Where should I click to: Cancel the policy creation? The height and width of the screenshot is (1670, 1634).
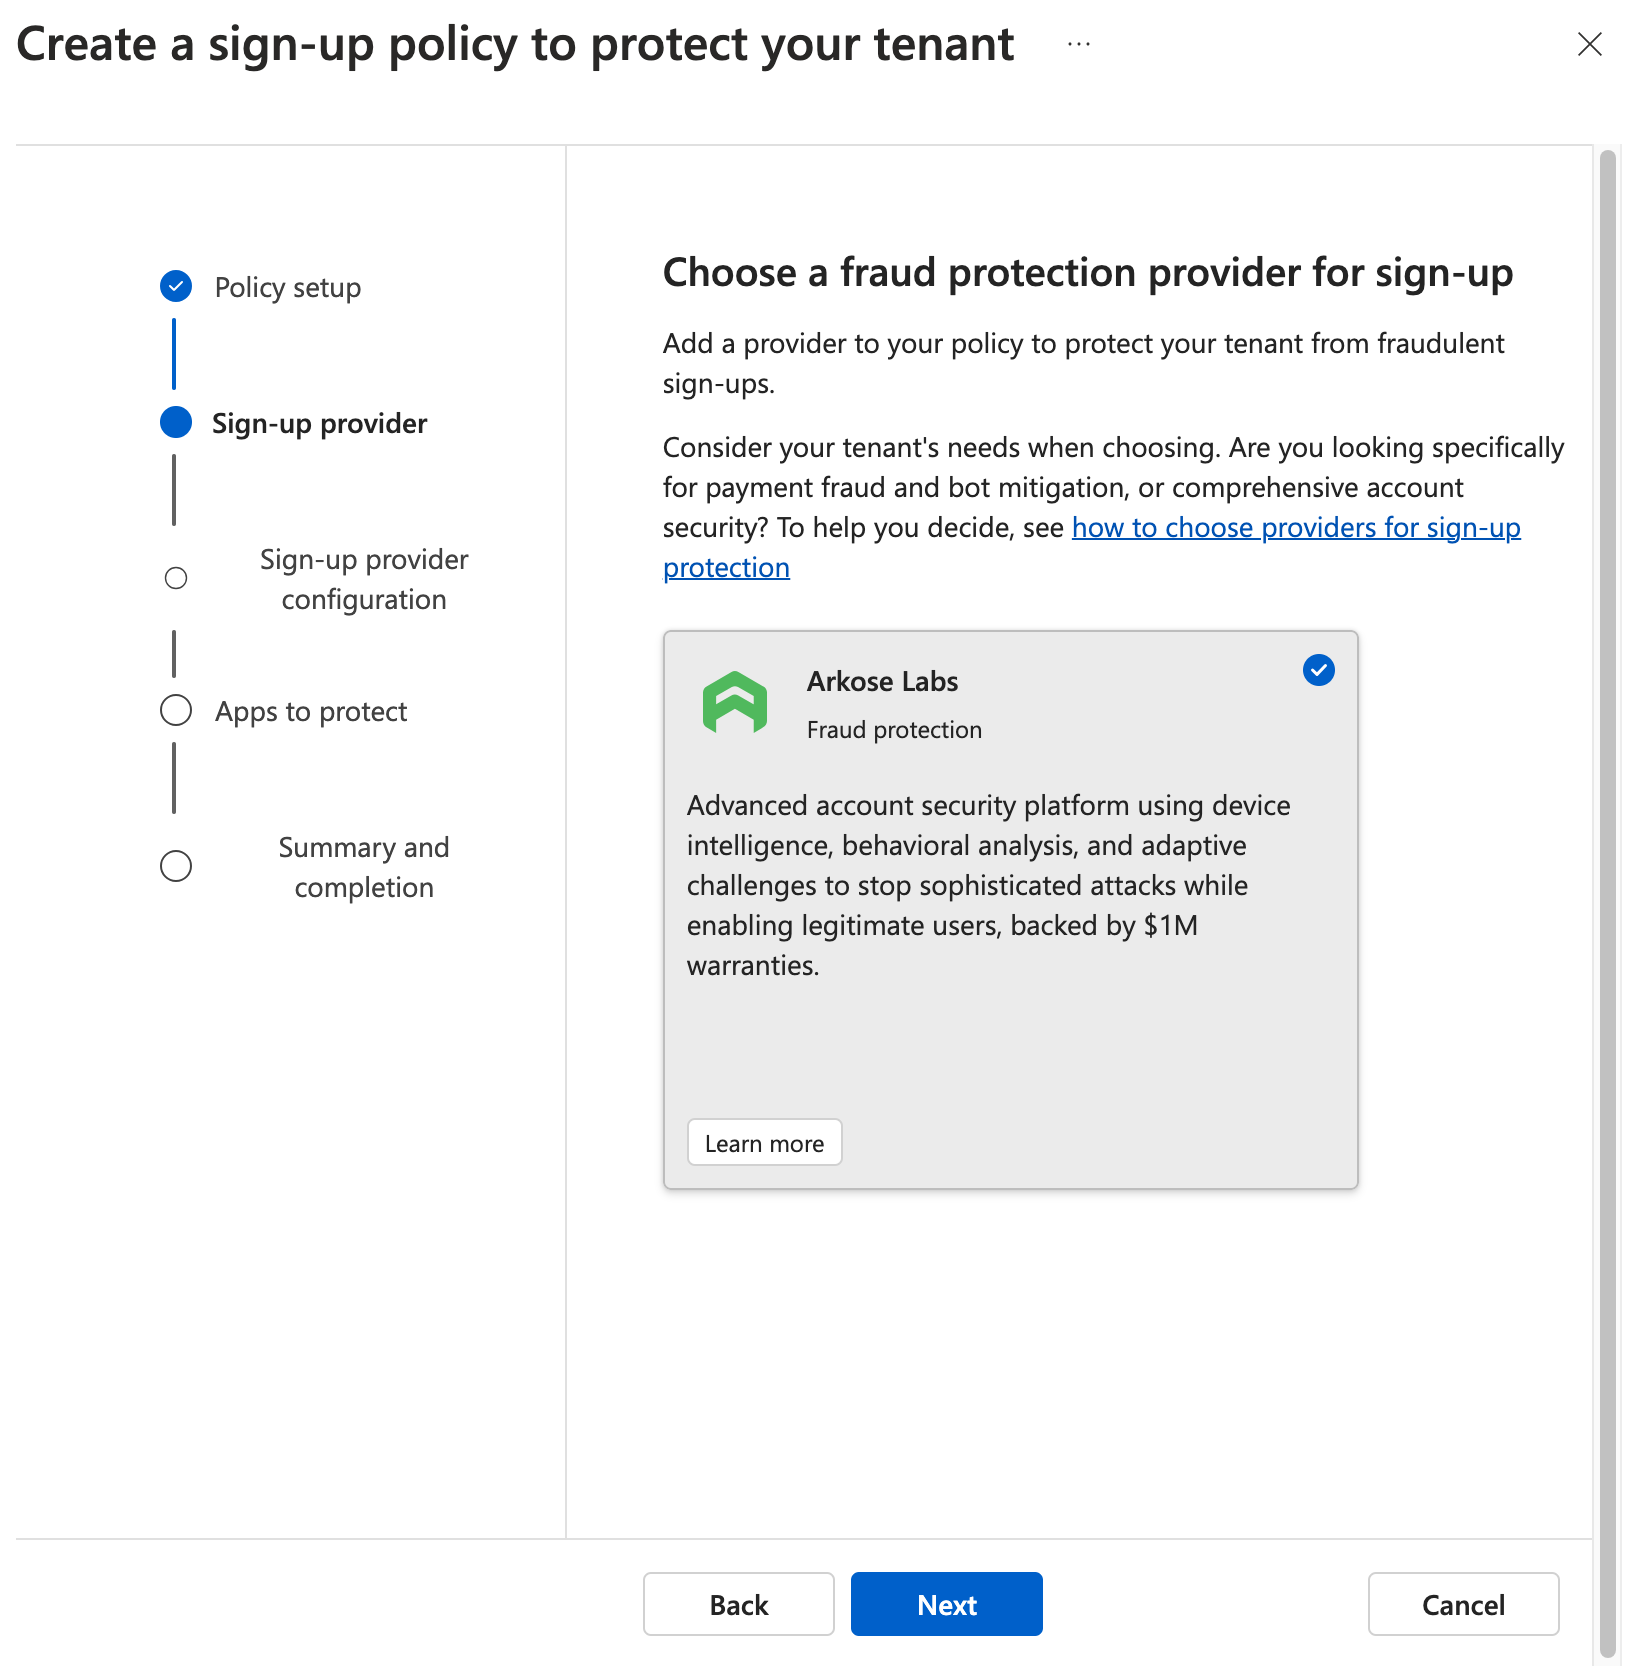coord(1463,1604)
